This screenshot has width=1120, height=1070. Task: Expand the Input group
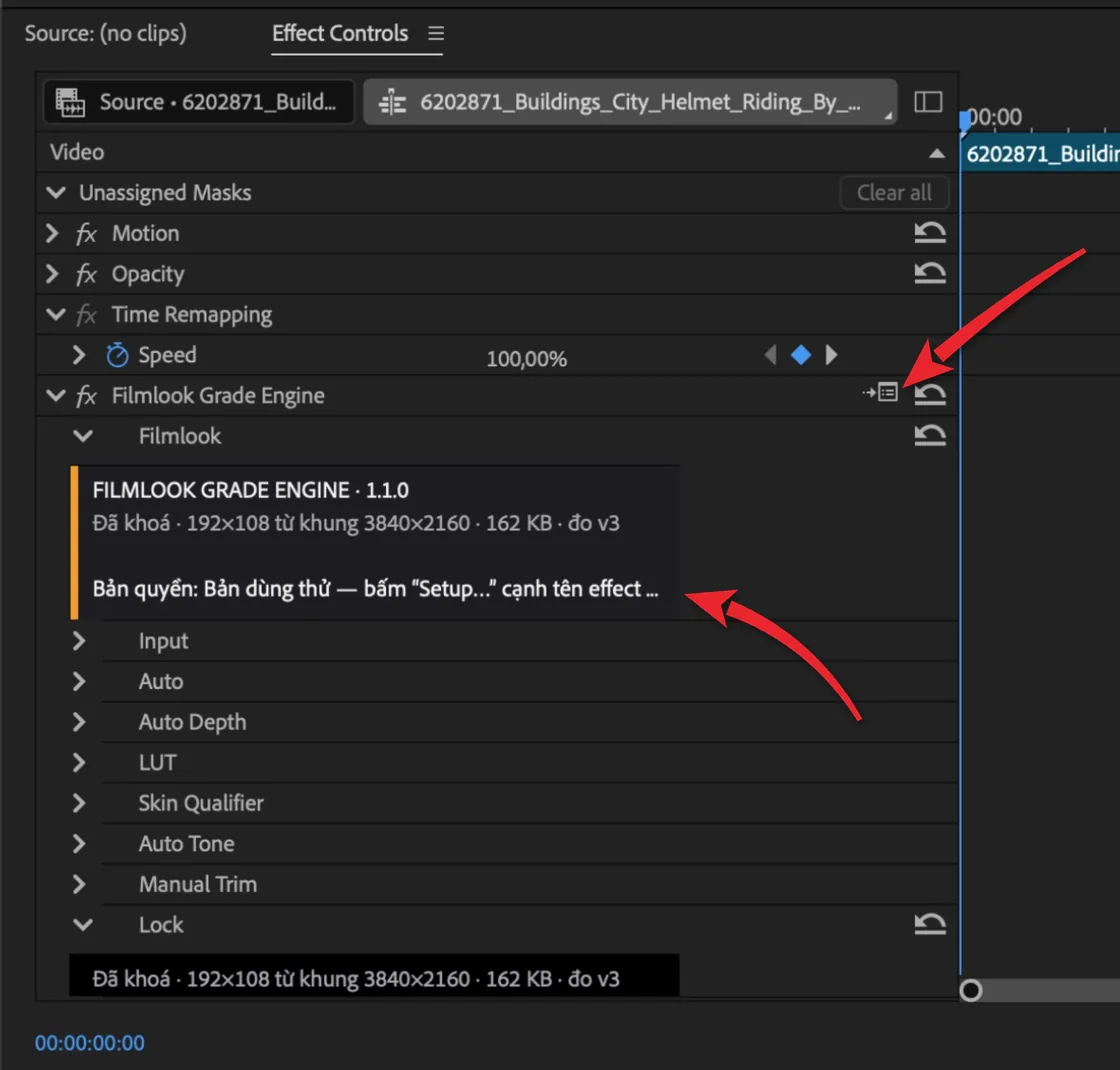click(79, 641)
